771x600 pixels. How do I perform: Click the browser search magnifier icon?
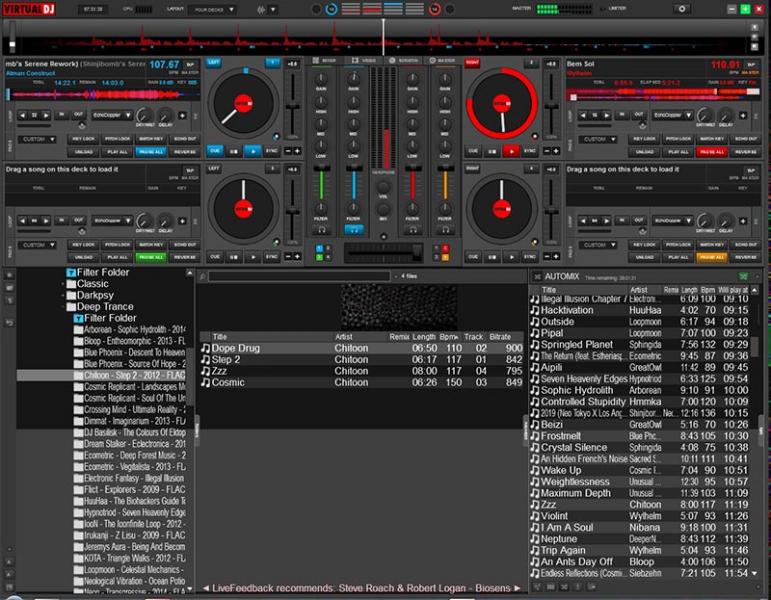coord(202,277)
